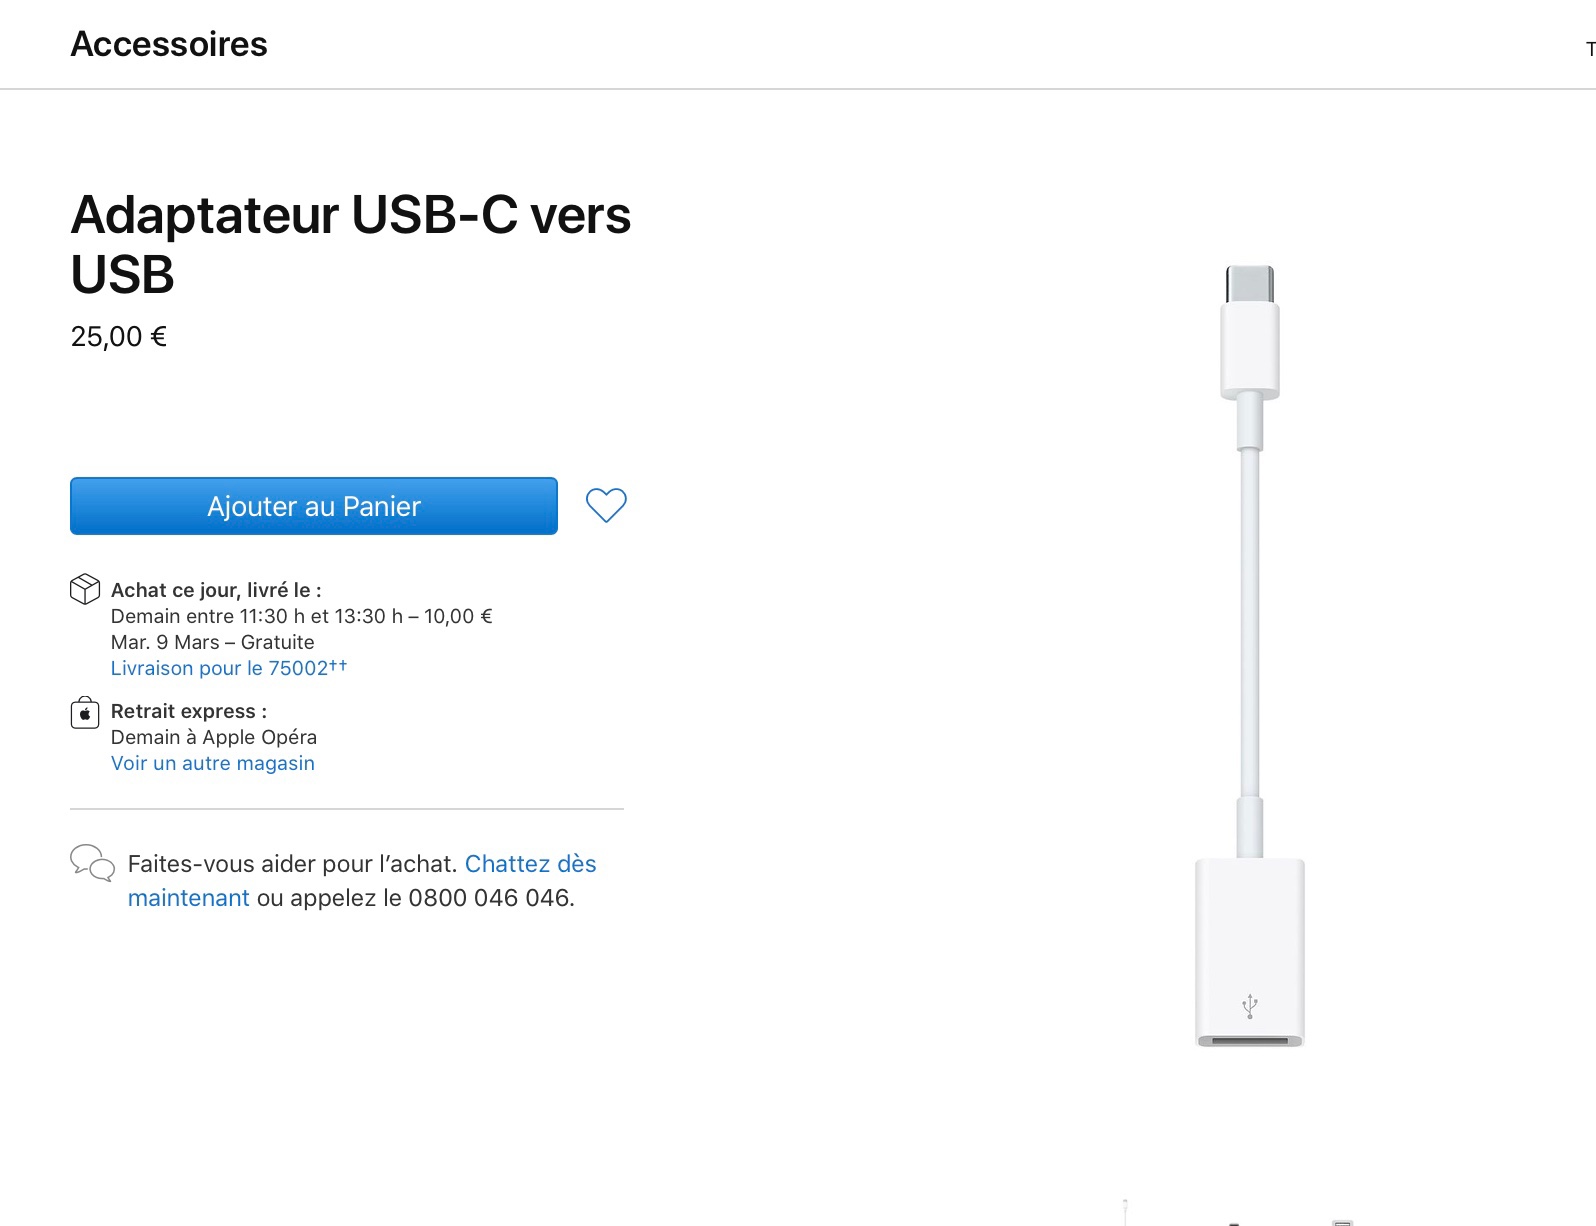1596x1226 pixels.
Task: Click the Adaptateur USB-C vers USB title
Action: point(350,244)
